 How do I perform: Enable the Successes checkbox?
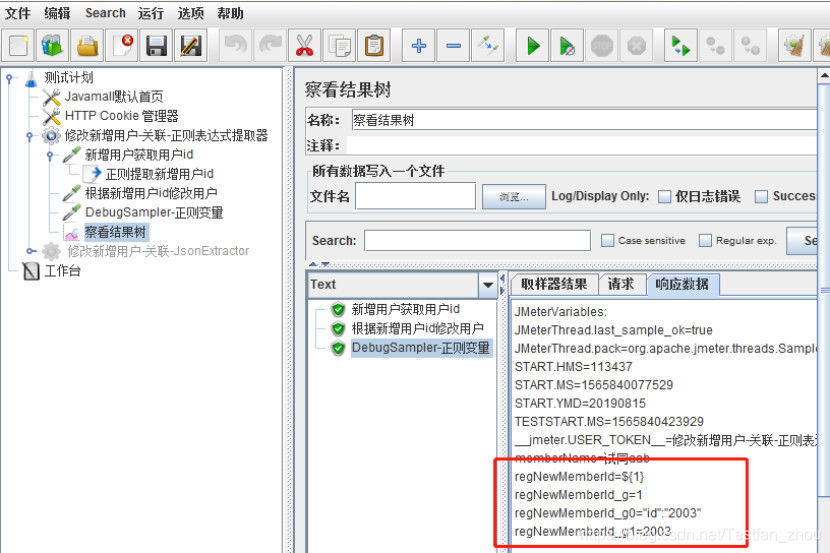tap(761, 196)
